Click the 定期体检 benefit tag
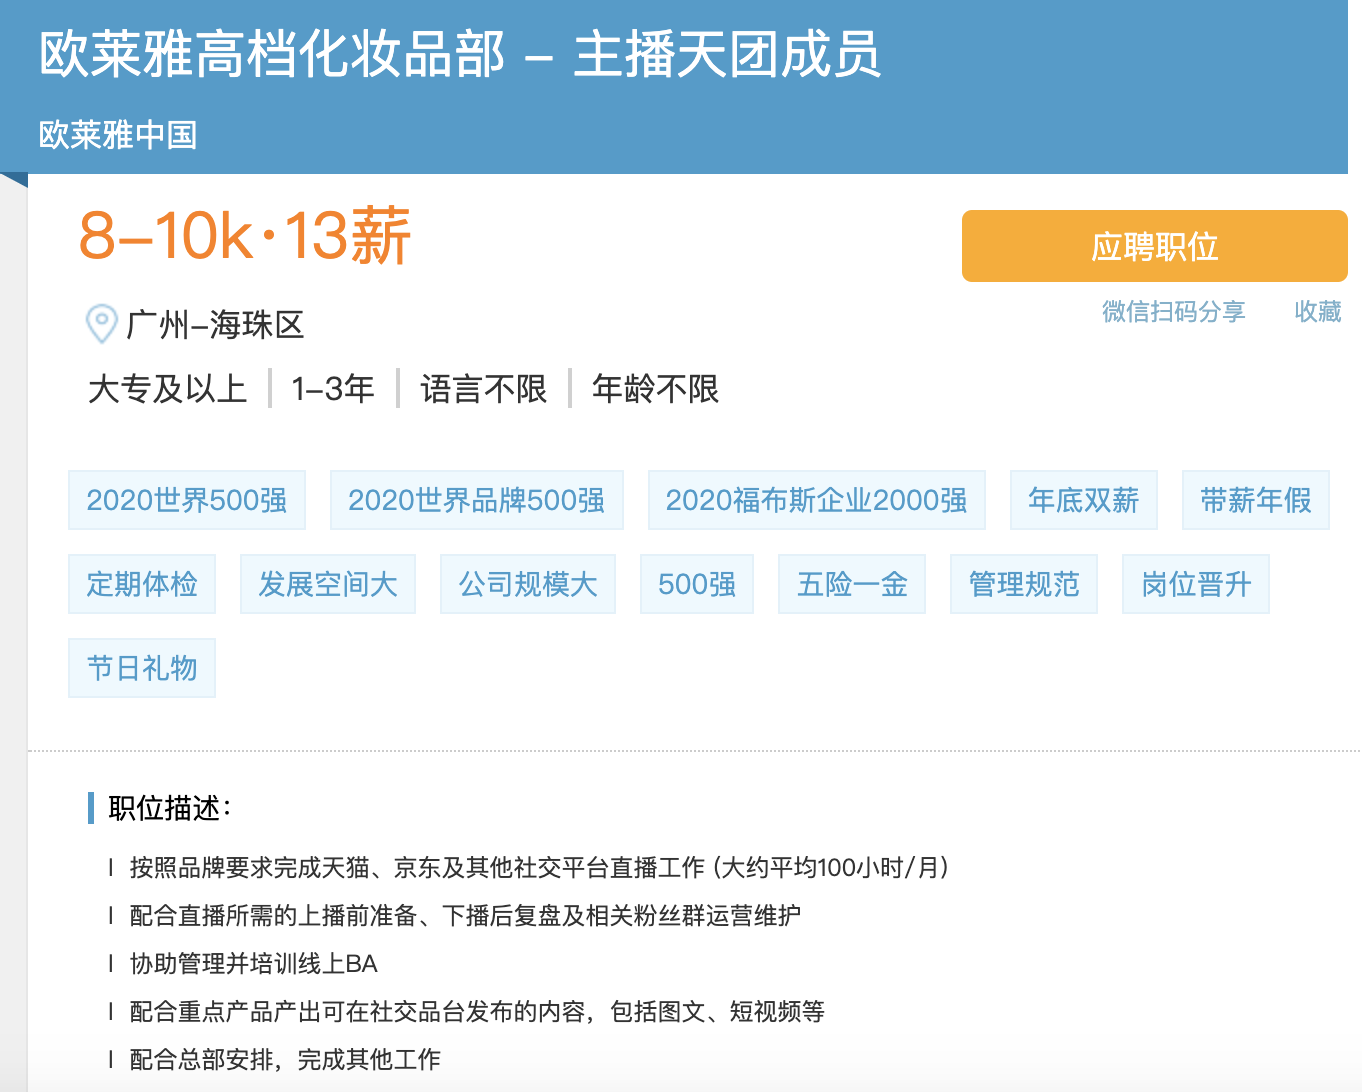 [142, 584]
